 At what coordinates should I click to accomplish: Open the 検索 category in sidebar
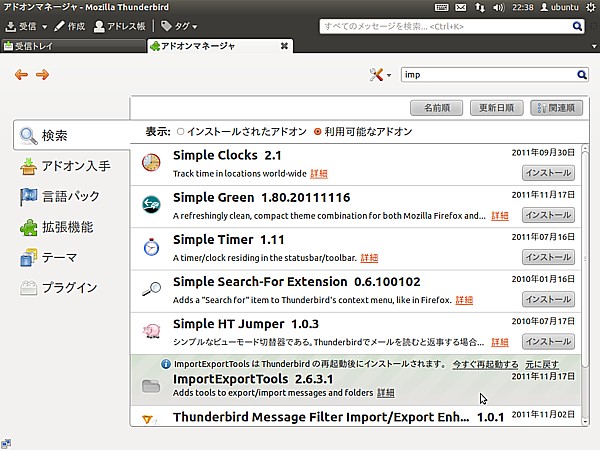click(x=72, y=135)
